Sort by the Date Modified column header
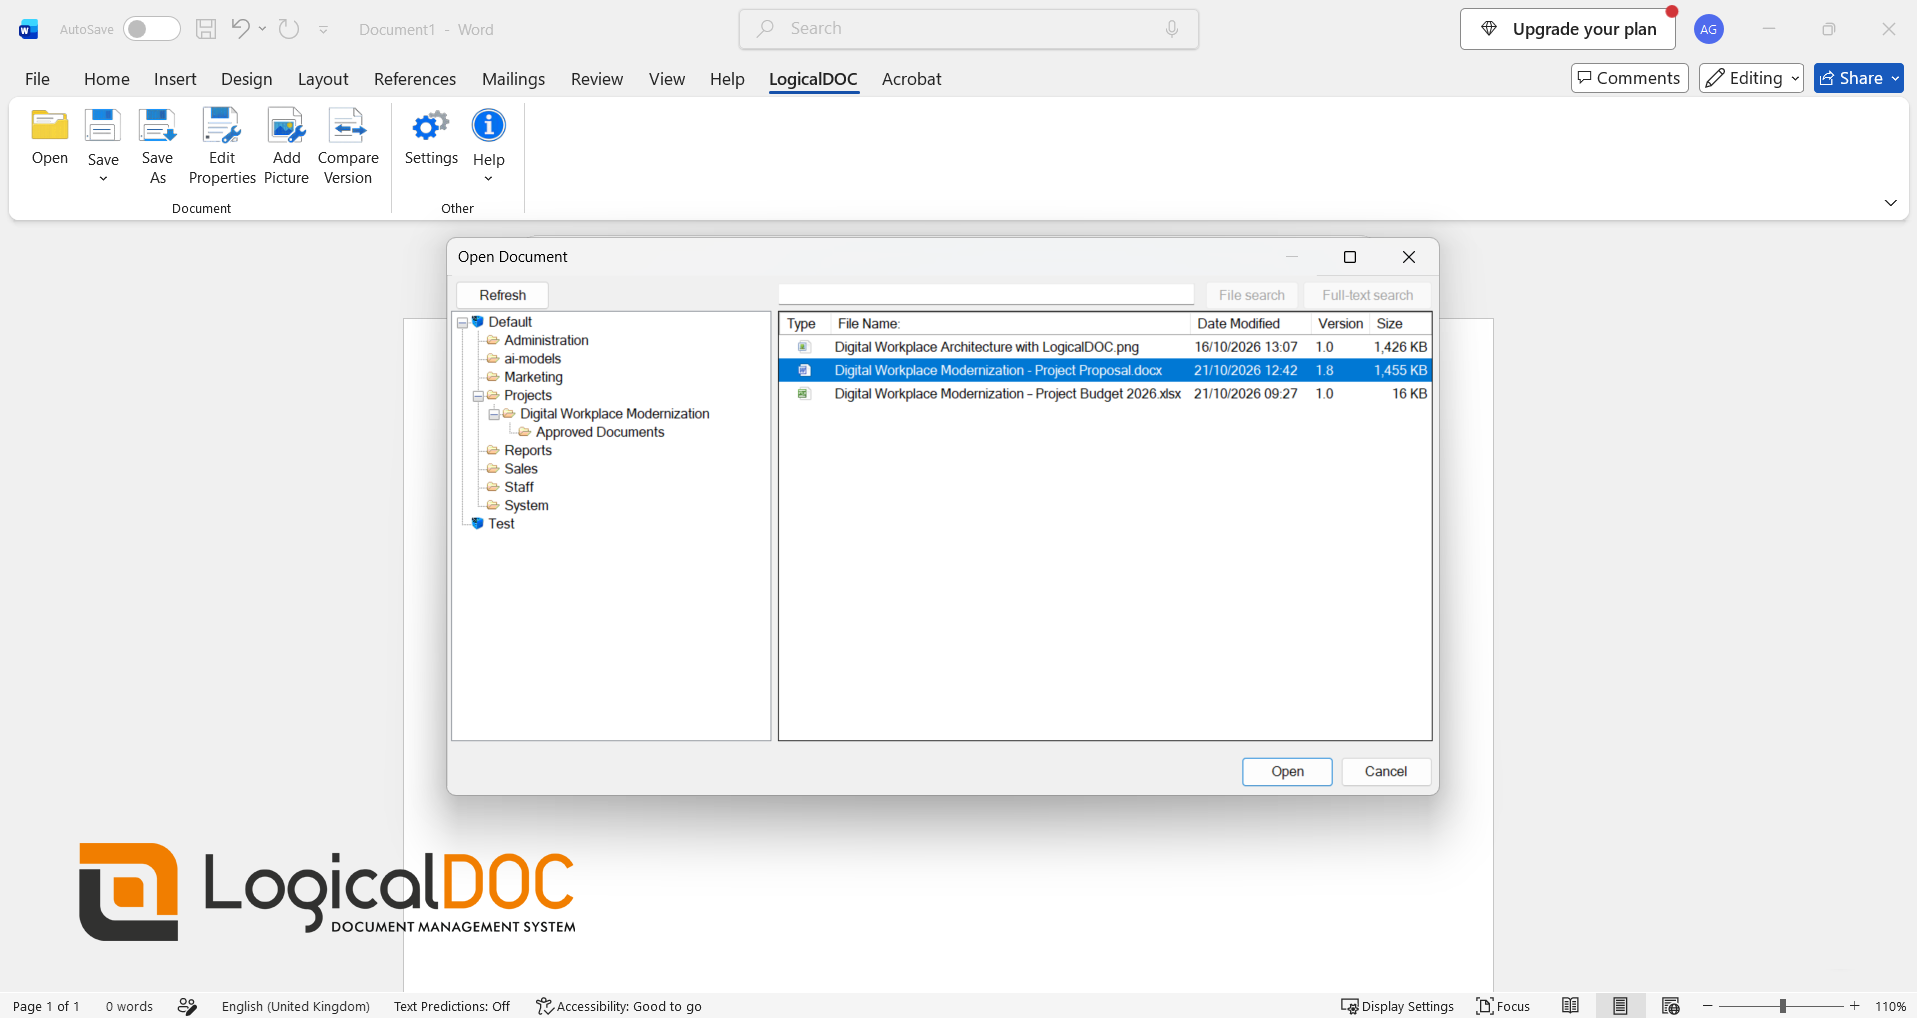 [x=1250, y=324]
